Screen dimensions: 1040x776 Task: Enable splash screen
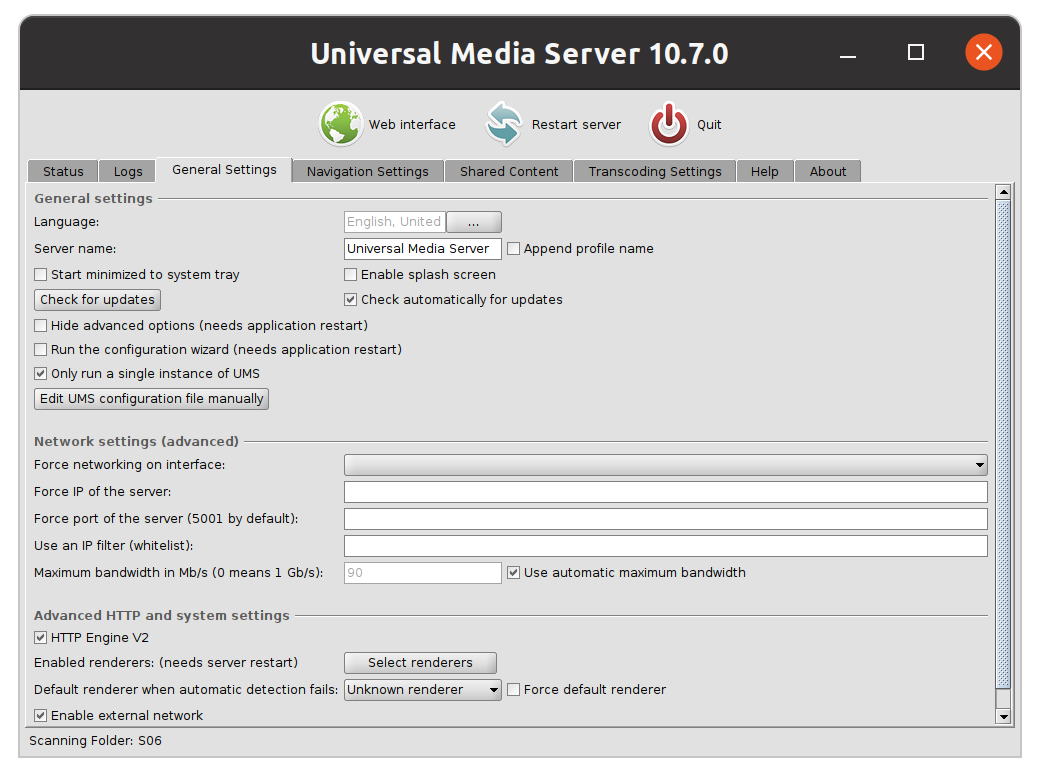tap(351, 274)
